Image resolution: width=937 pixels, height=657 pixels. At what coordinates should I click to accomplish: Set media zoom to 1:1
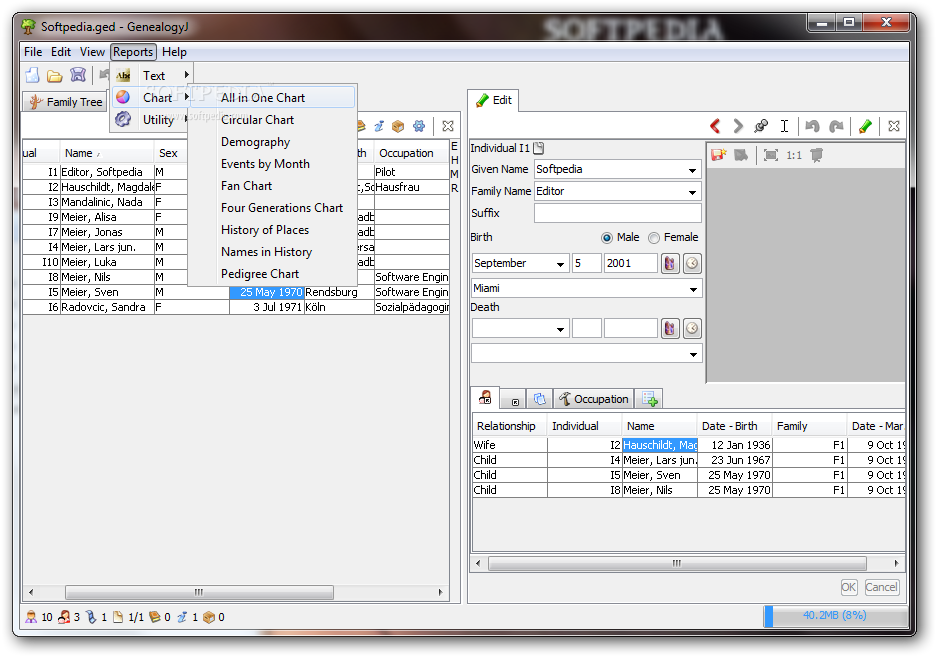[794, 155]
